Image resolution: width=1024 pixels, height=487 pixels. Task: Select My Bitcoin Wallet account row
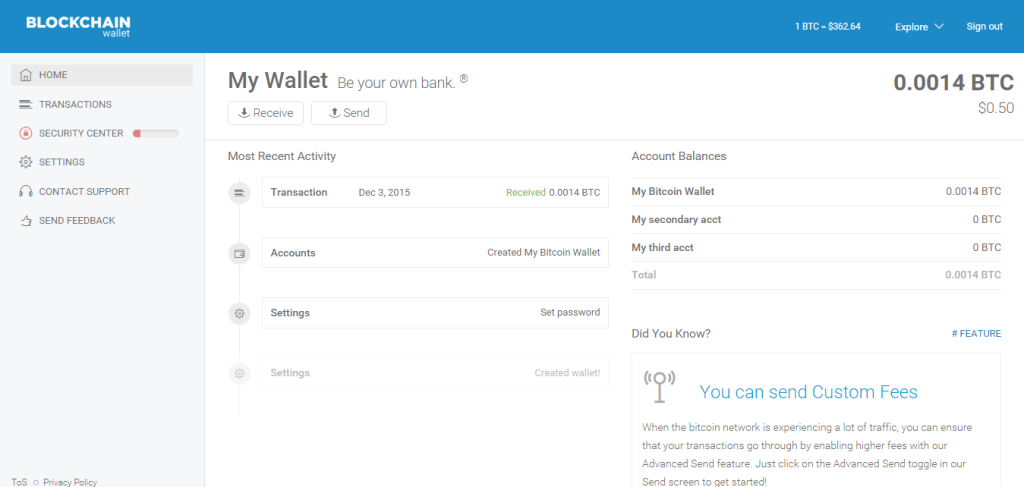pyautogui.click(x=816, y=192)
